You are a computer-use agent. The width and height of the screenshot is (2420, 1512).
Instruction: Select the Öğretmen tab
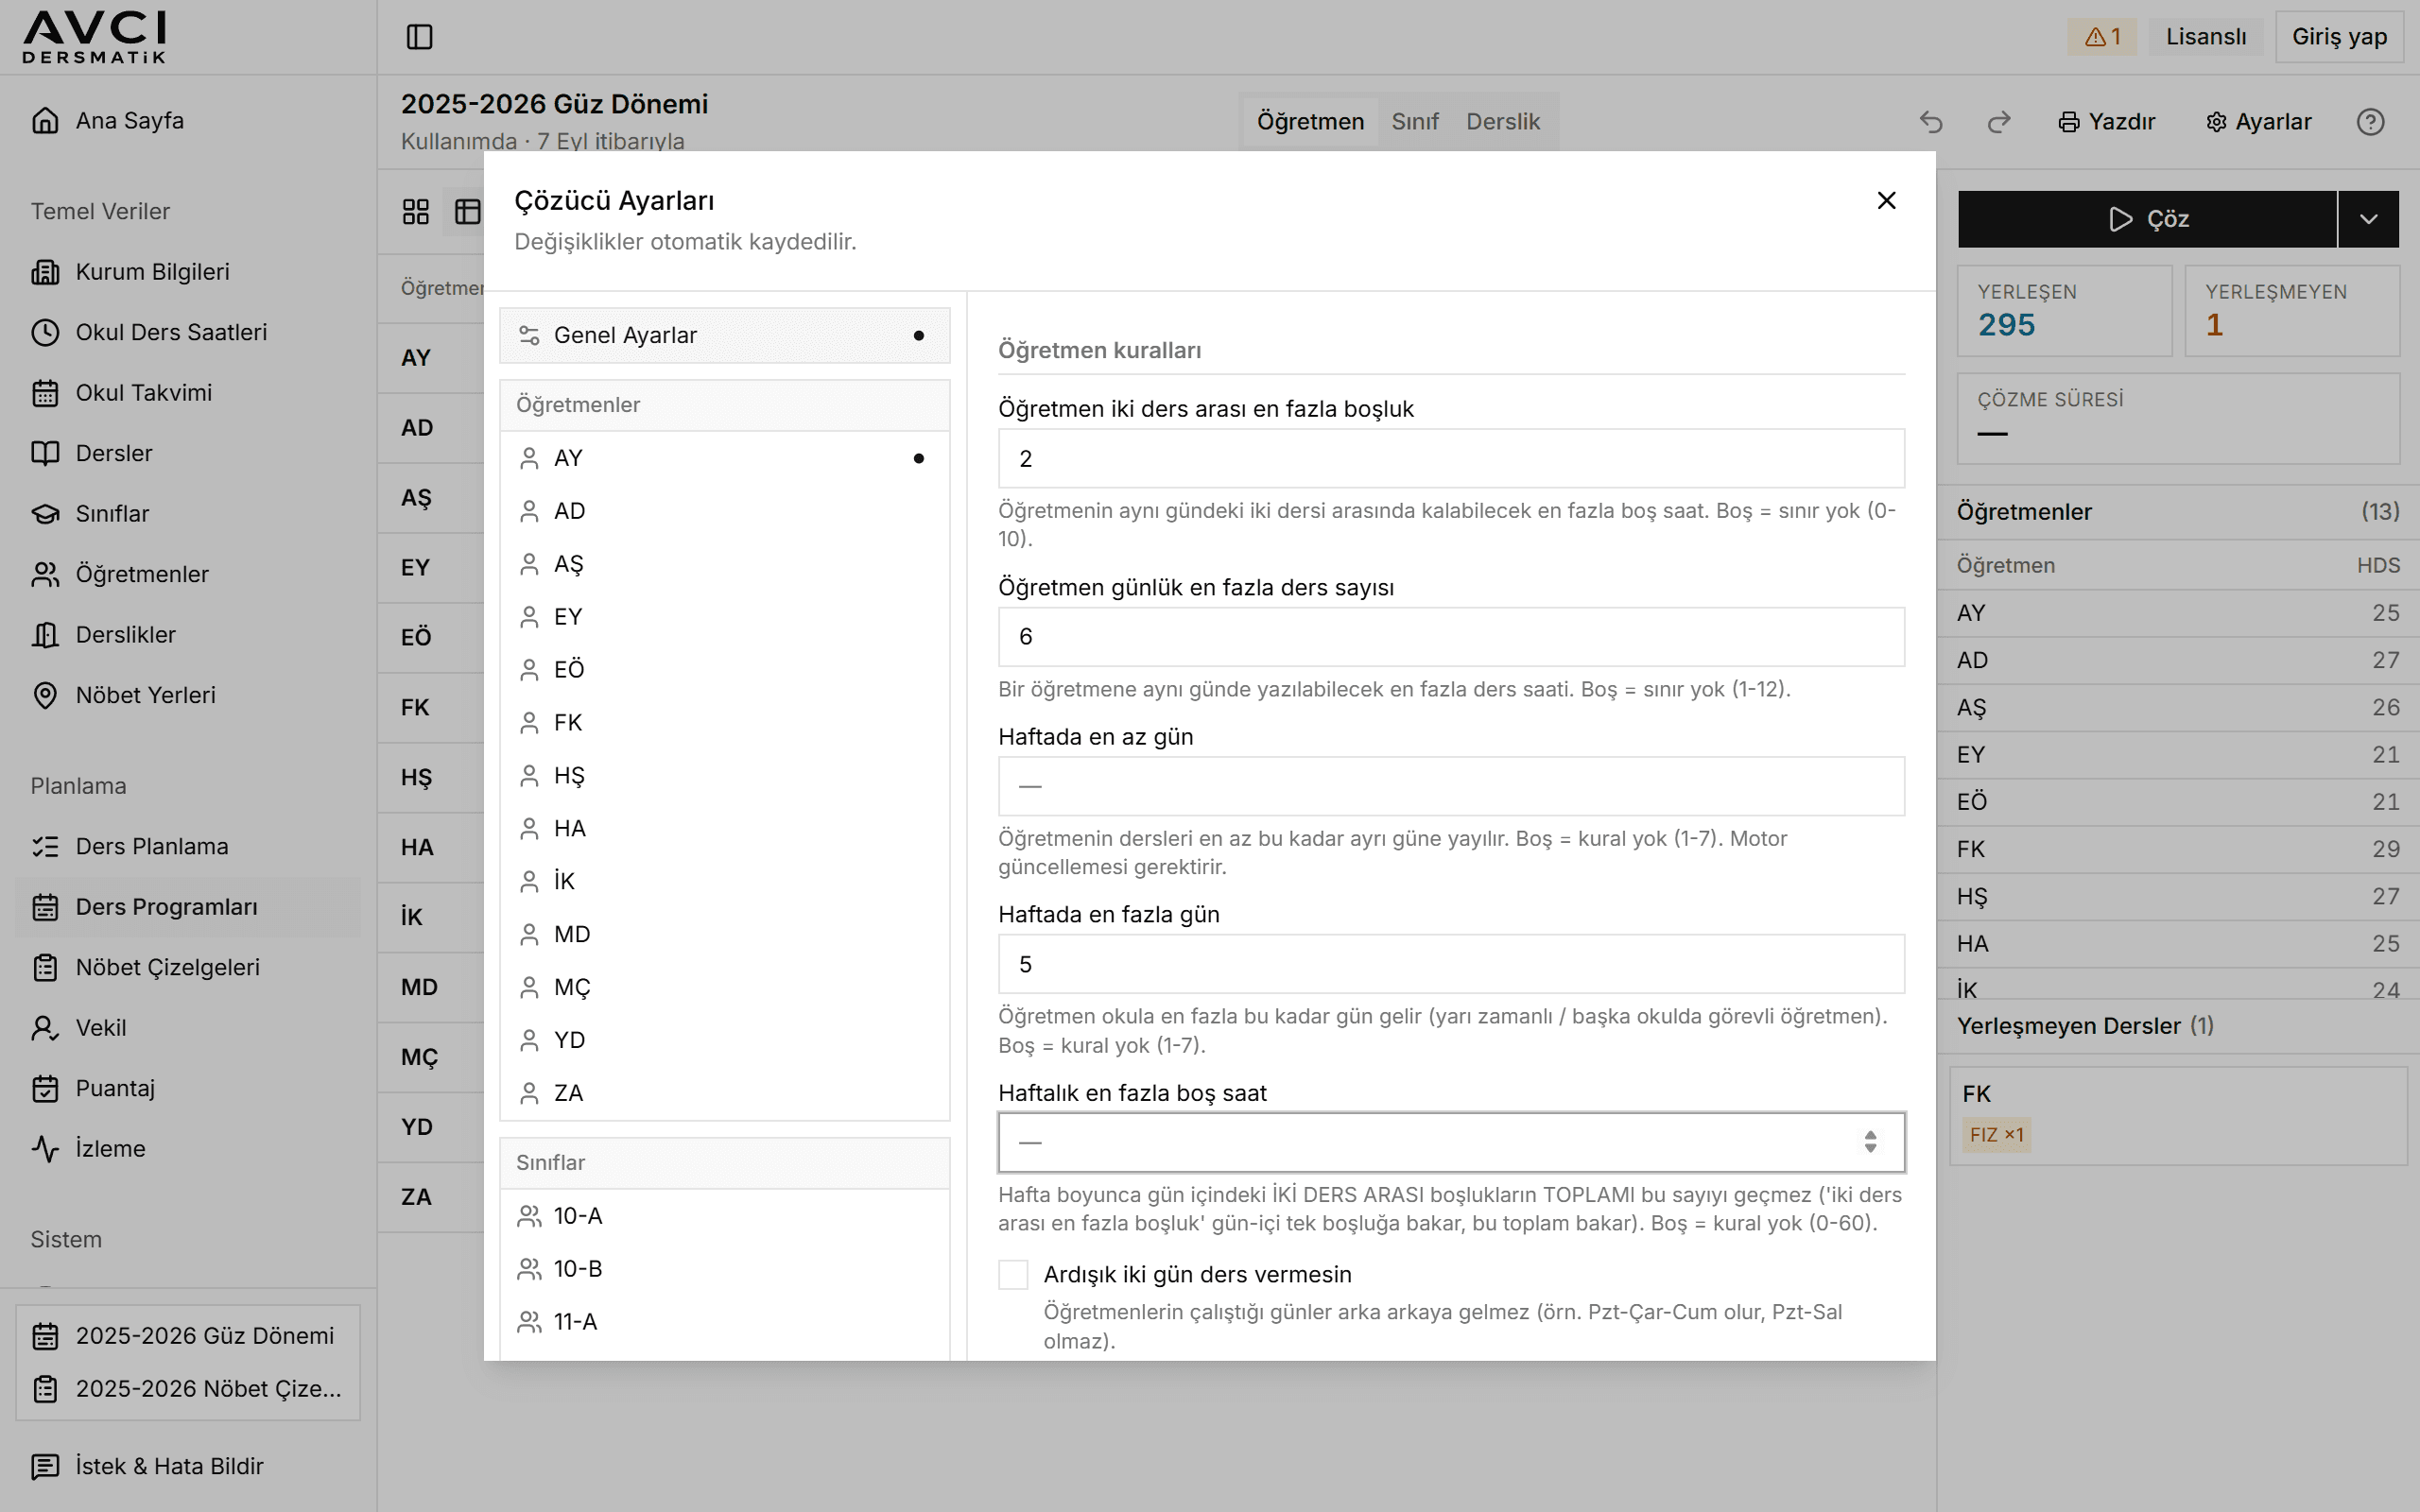[1310, 122]
